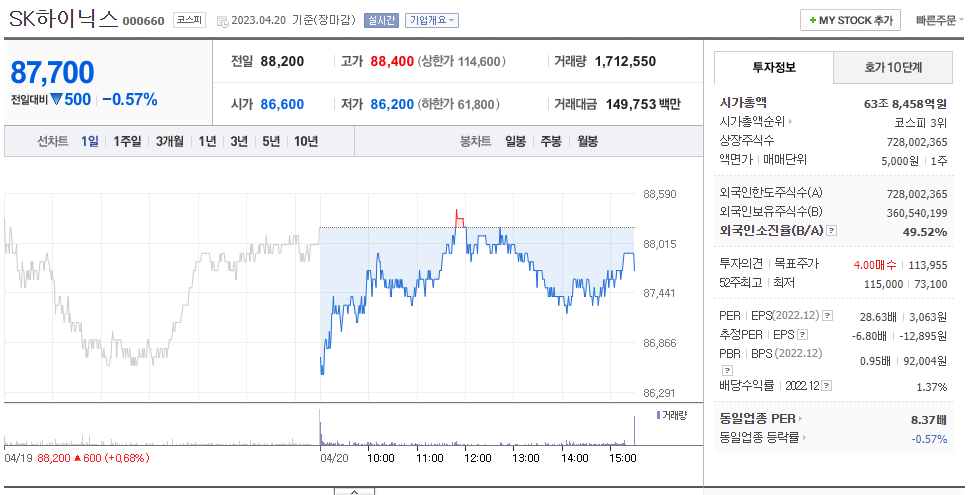Click the 실시간 badge button

pyautogui.click(x=381, y=20)
